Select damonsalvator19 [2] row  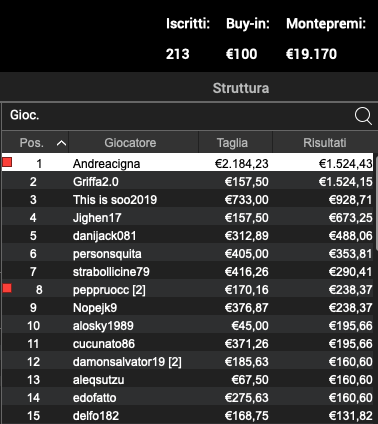point(187,362)
